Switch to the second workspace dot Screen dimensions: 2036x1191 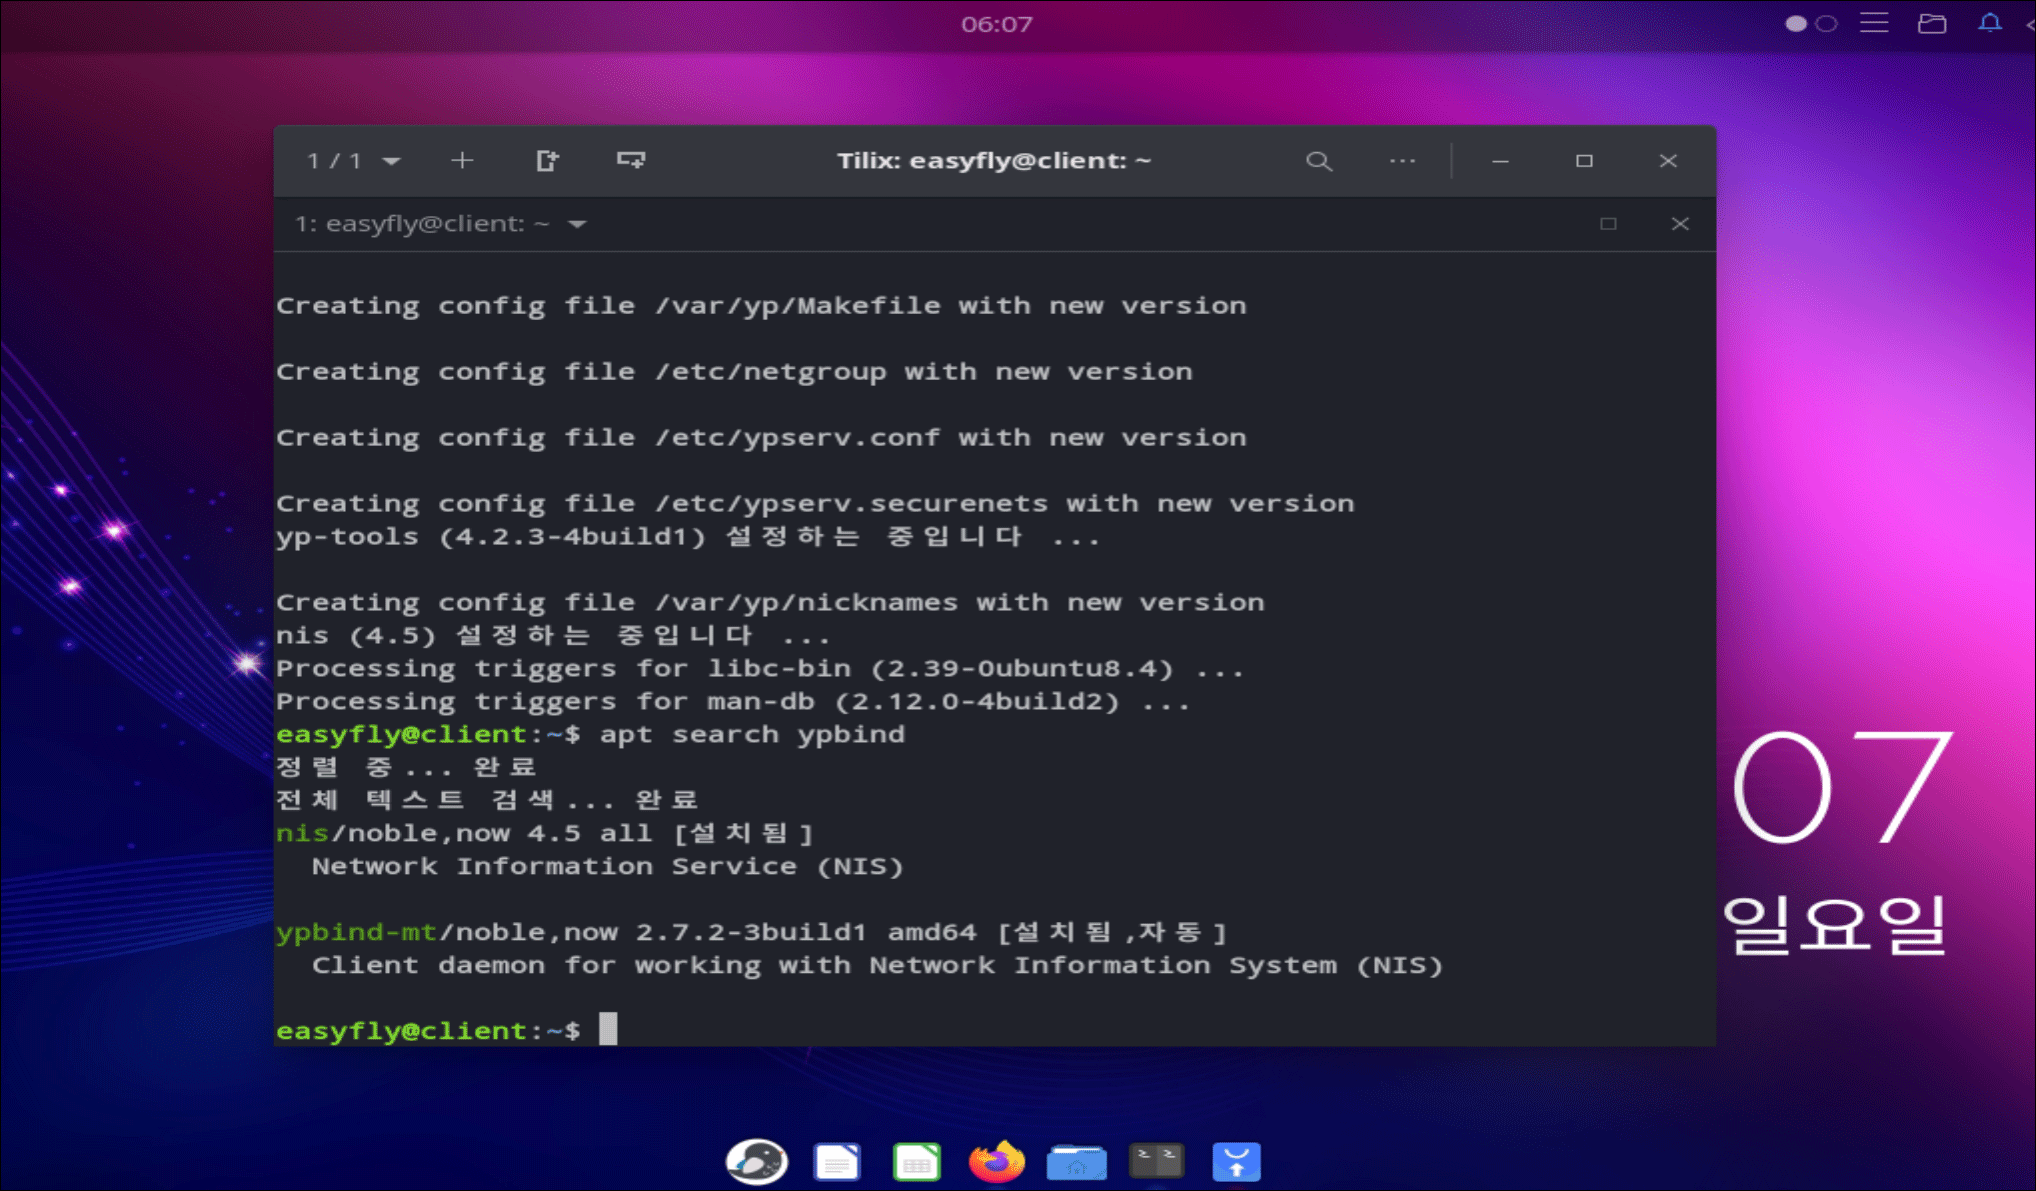click(1826, 24)
